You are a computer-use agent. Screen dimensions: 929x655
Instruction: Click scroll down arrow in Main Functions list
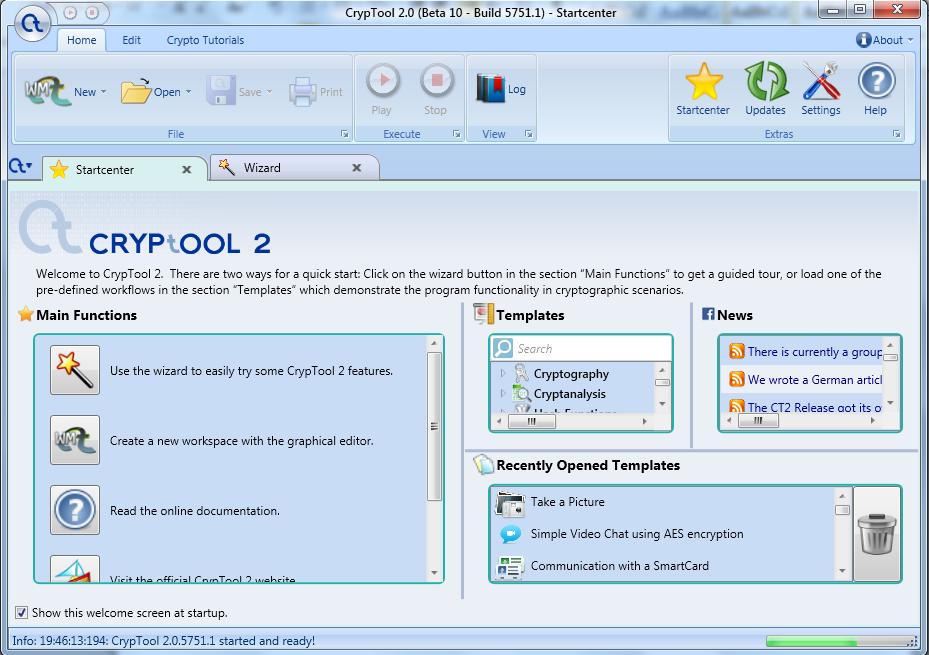tap(434, 573)
